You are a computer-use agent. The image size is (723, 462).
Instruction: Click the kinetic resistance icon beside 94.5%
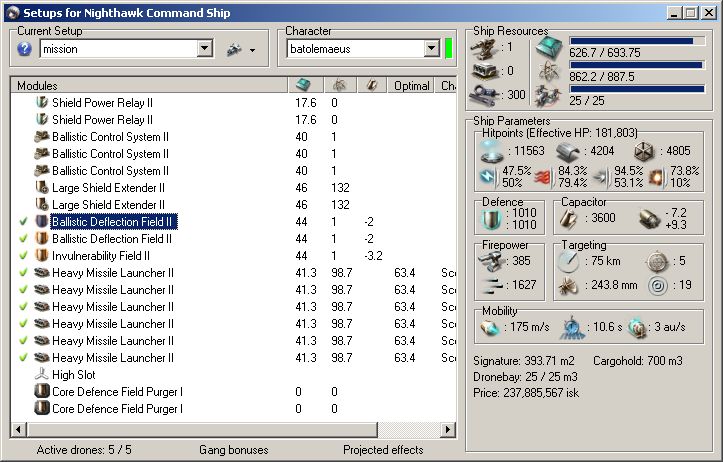tap(601, 177)
